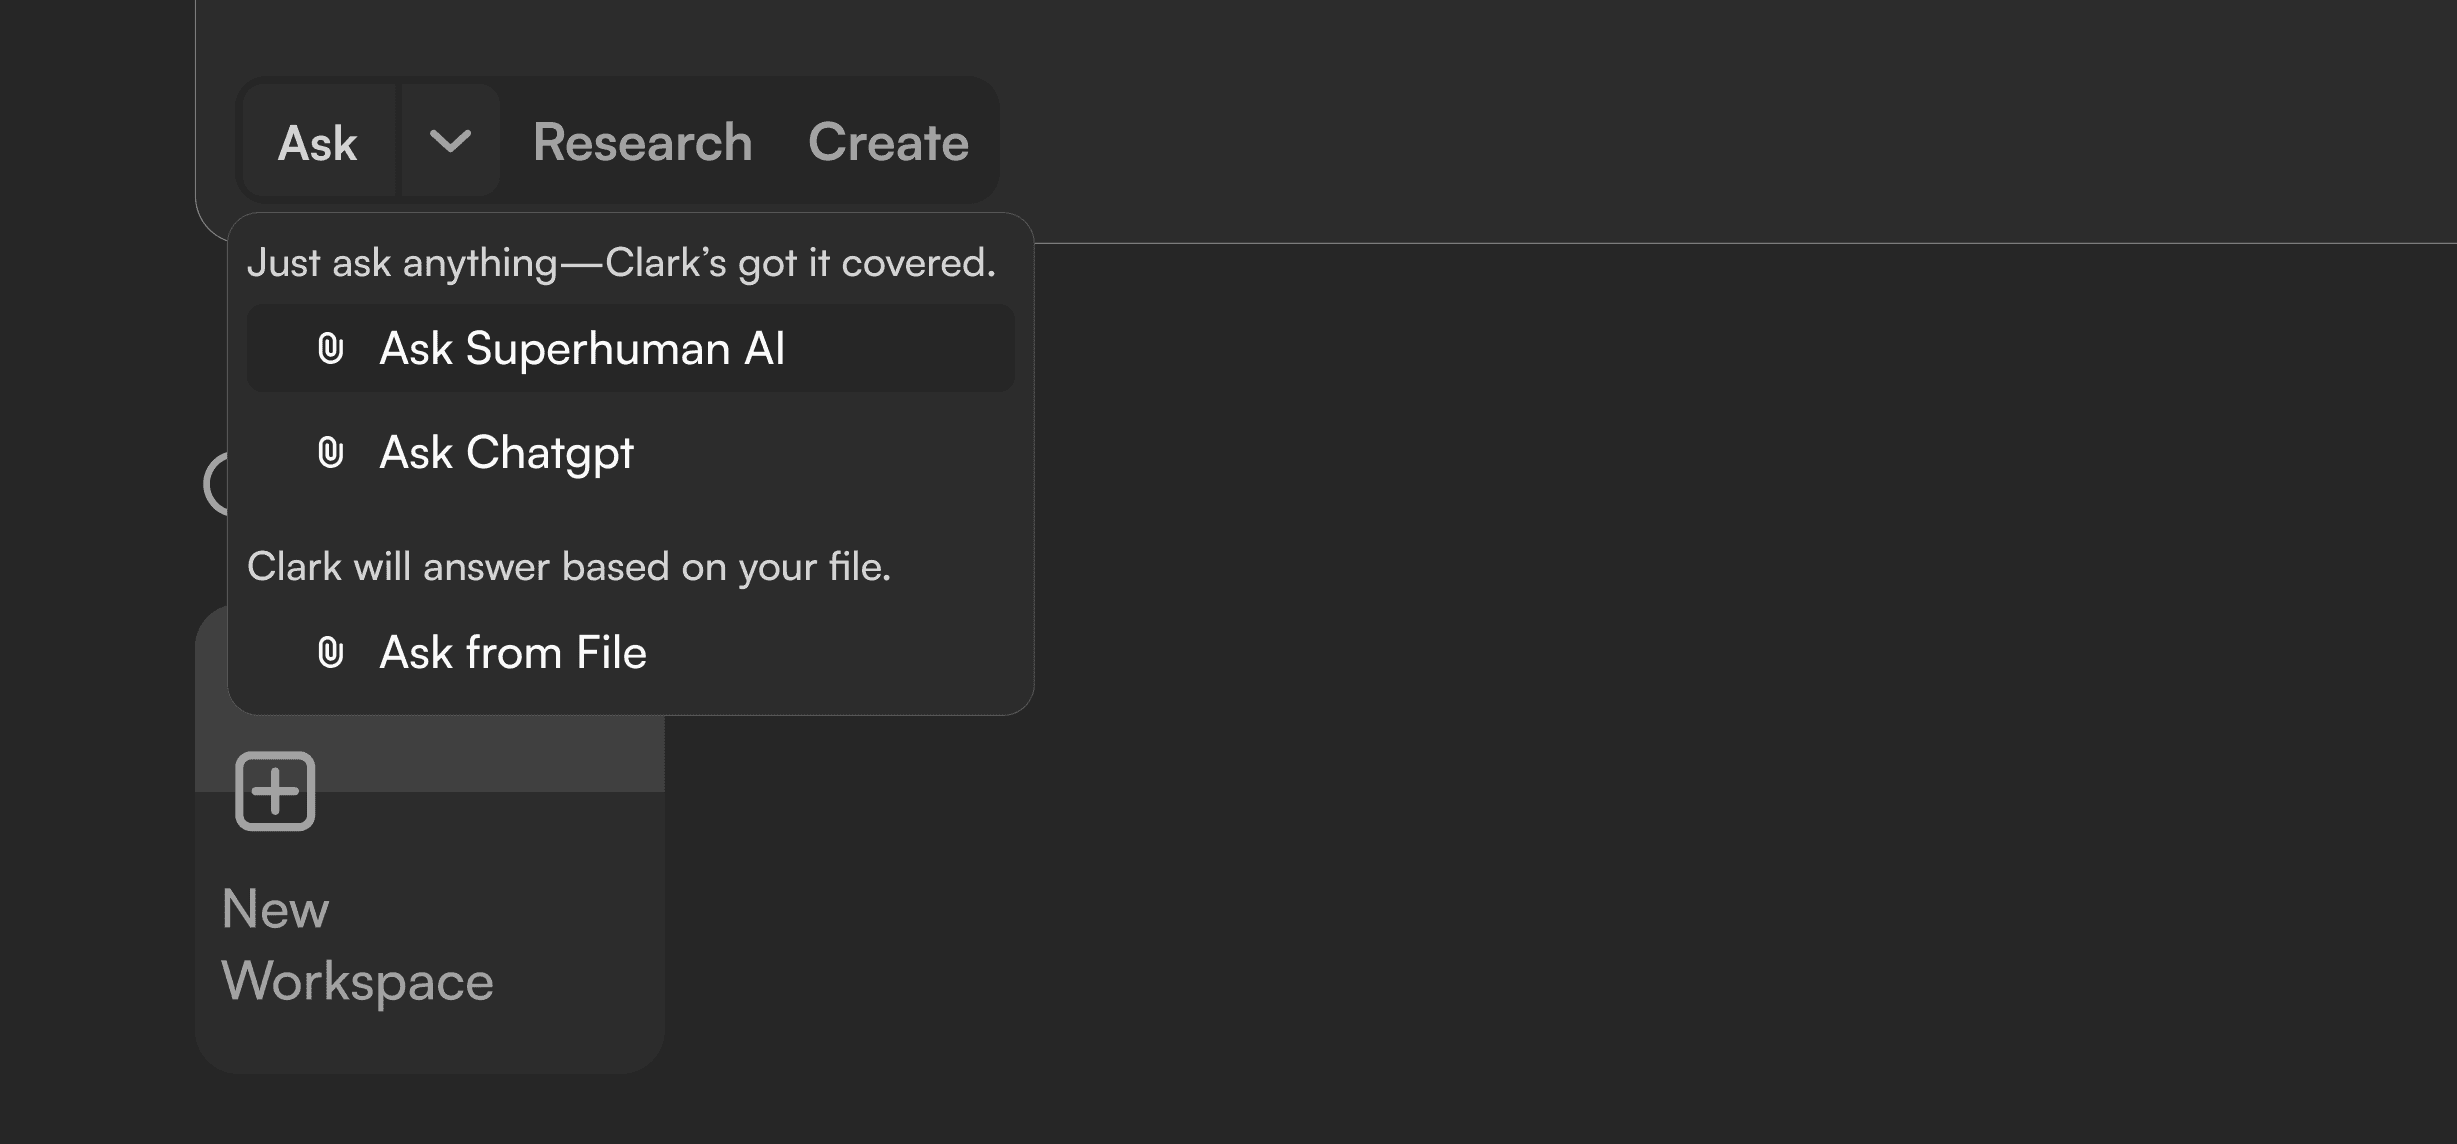Screen dimensions: 2457x1144
Task: Click 'Clark will answer based on your file' header
Action: 568,567
